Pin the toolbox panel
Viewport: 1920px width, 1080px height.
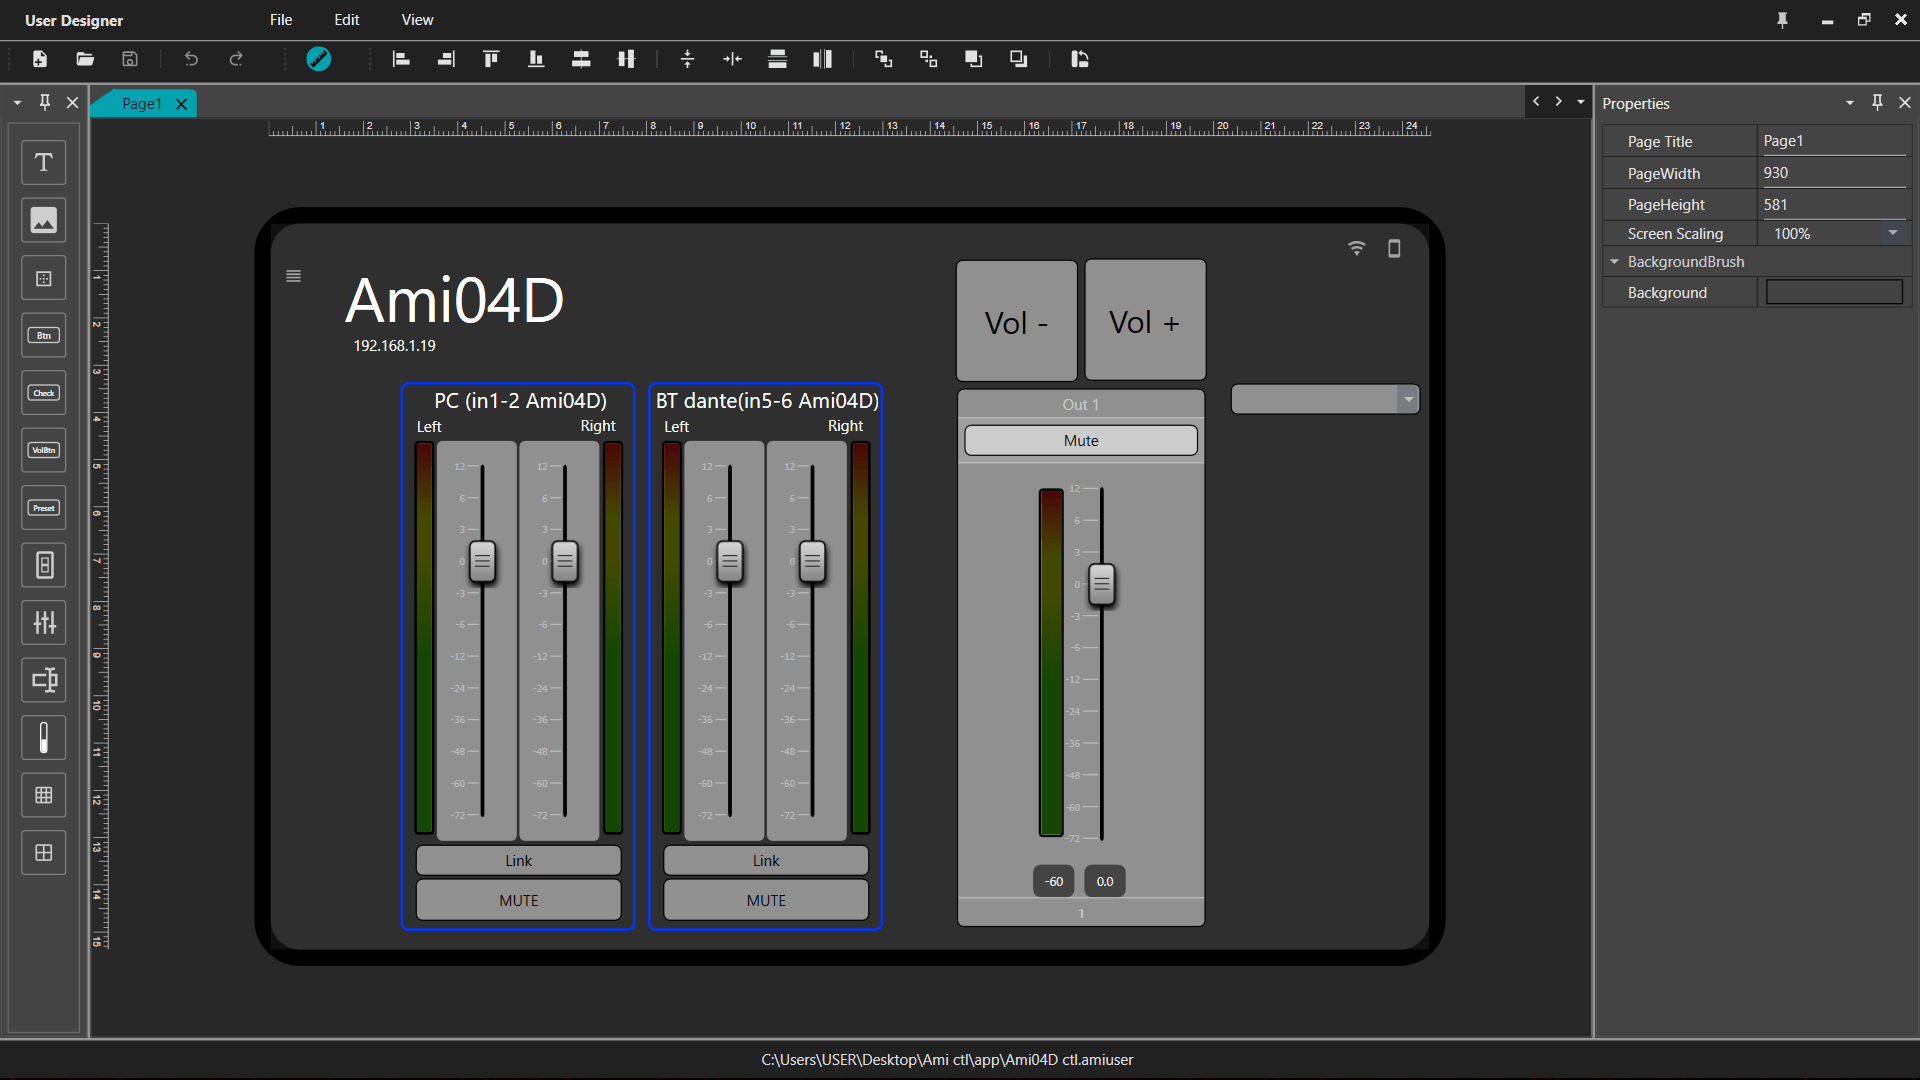[44, 102]
